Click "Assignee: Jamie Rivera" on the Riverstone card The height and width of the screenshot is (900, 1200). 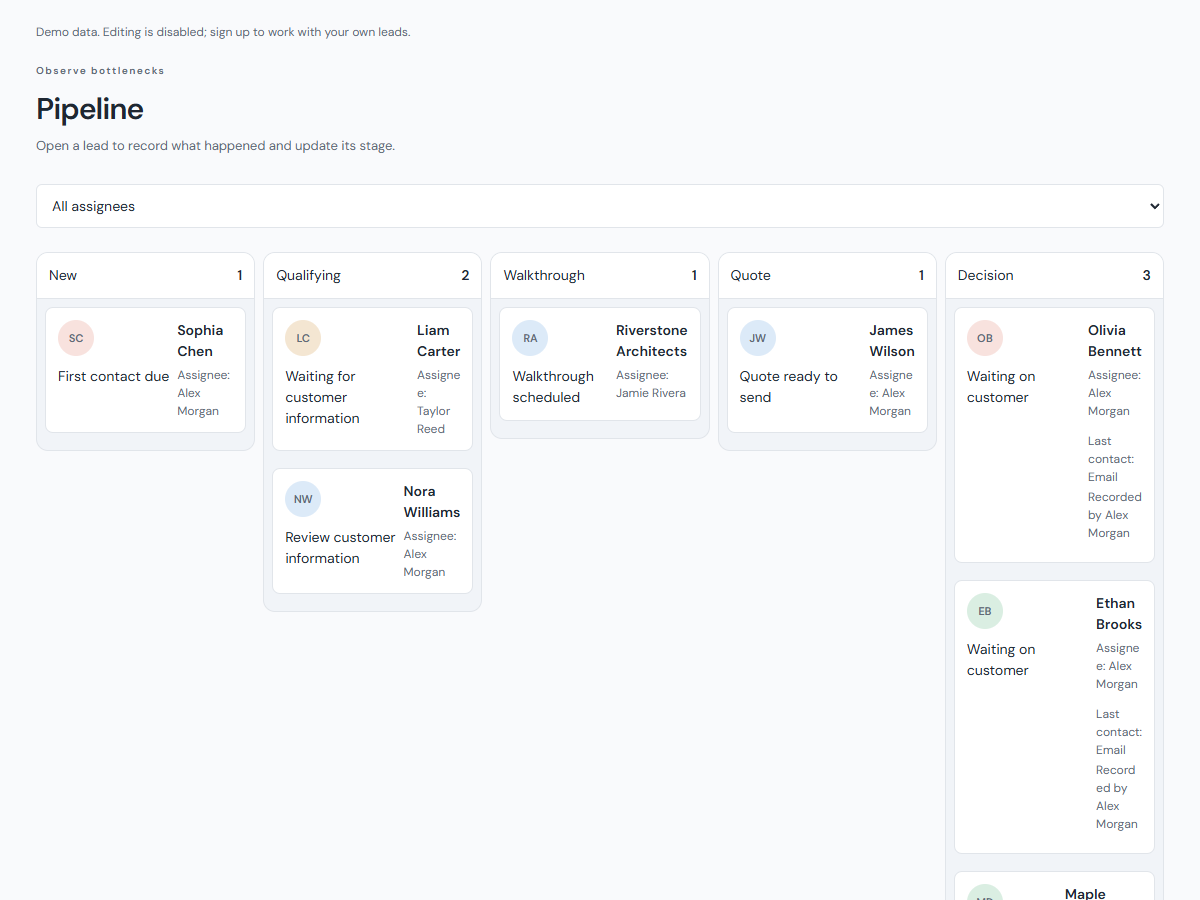pyautogui.click(x=652, y=384)
